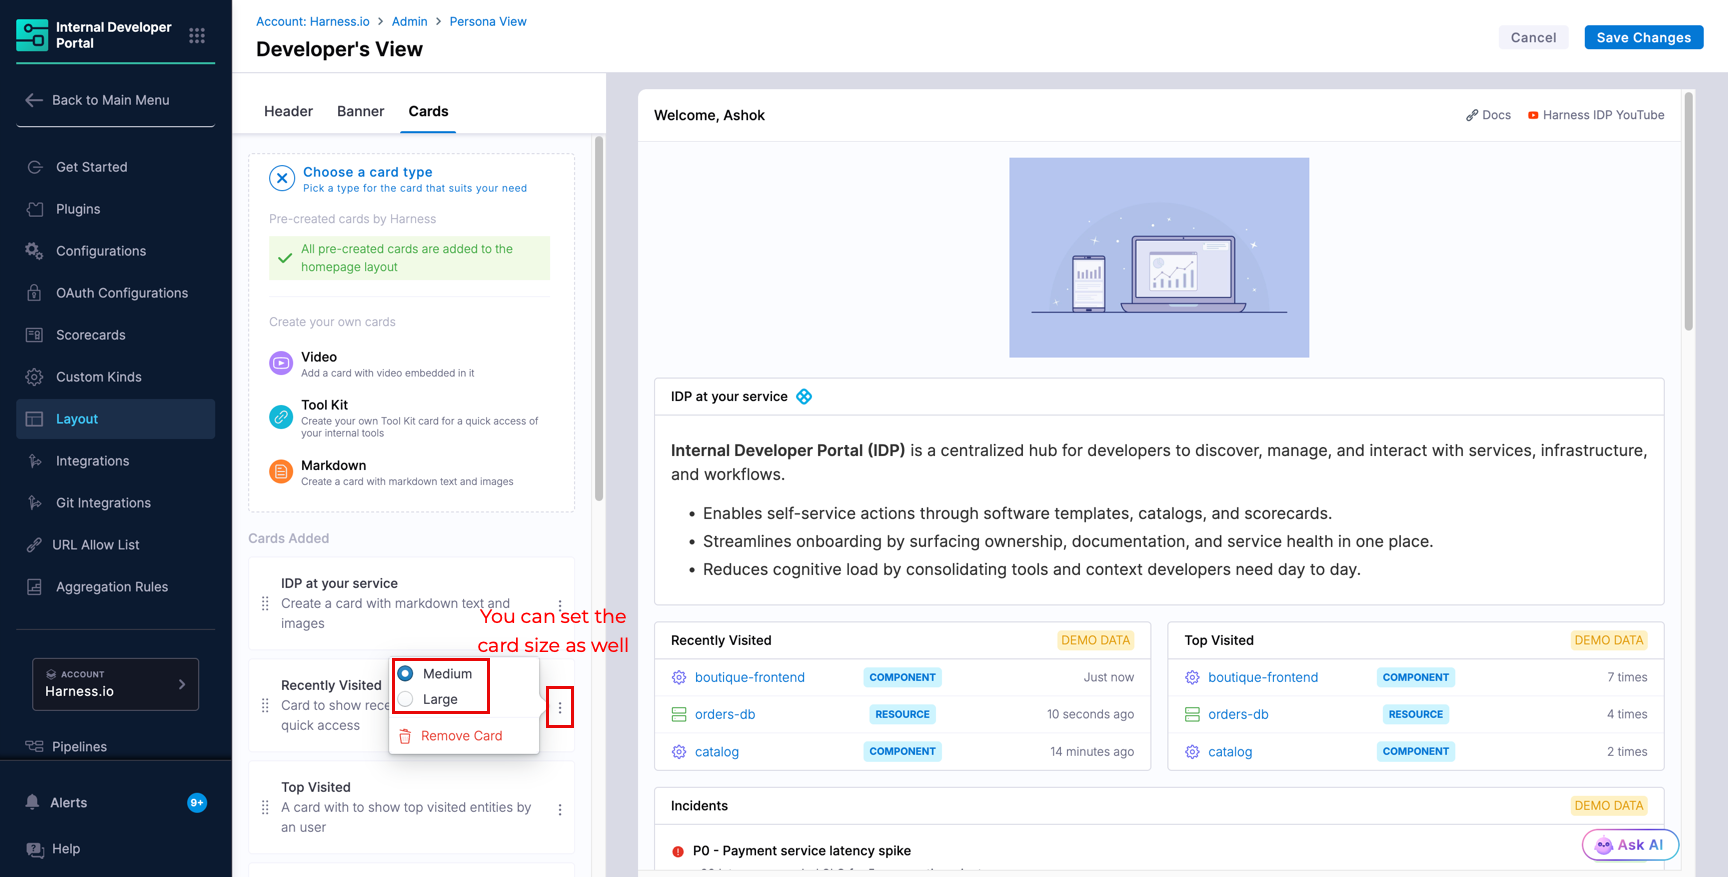The height and width of the screenshot is (877, 1728).
Task: Close the Choose a card type panel
Action: (282, 178)
